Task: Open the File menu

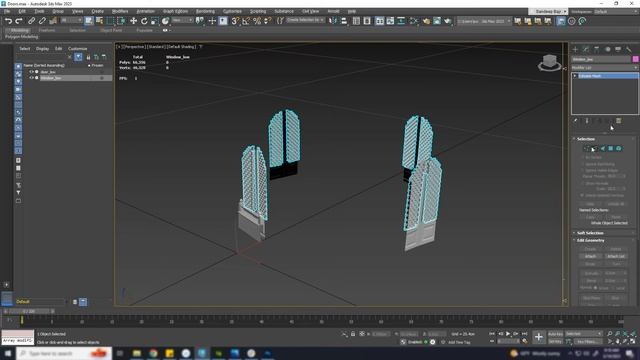Action: pyautogui.click(x=7, y=11)
